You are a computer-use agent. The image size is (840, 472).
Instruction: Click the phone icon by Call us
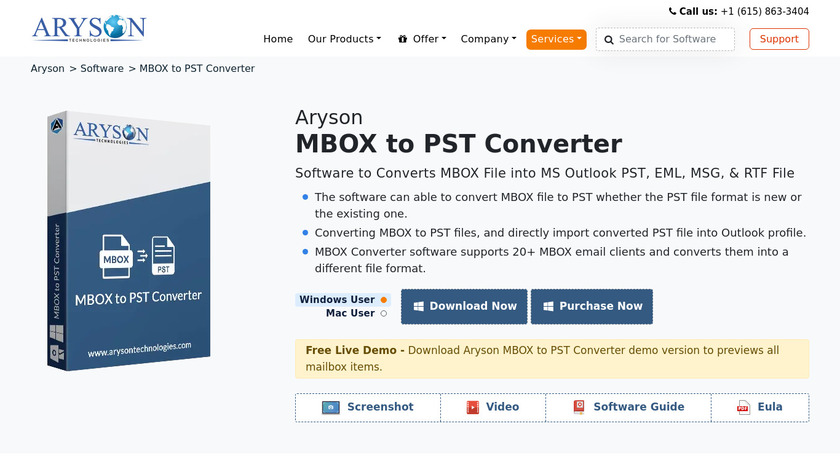[672, 12]
